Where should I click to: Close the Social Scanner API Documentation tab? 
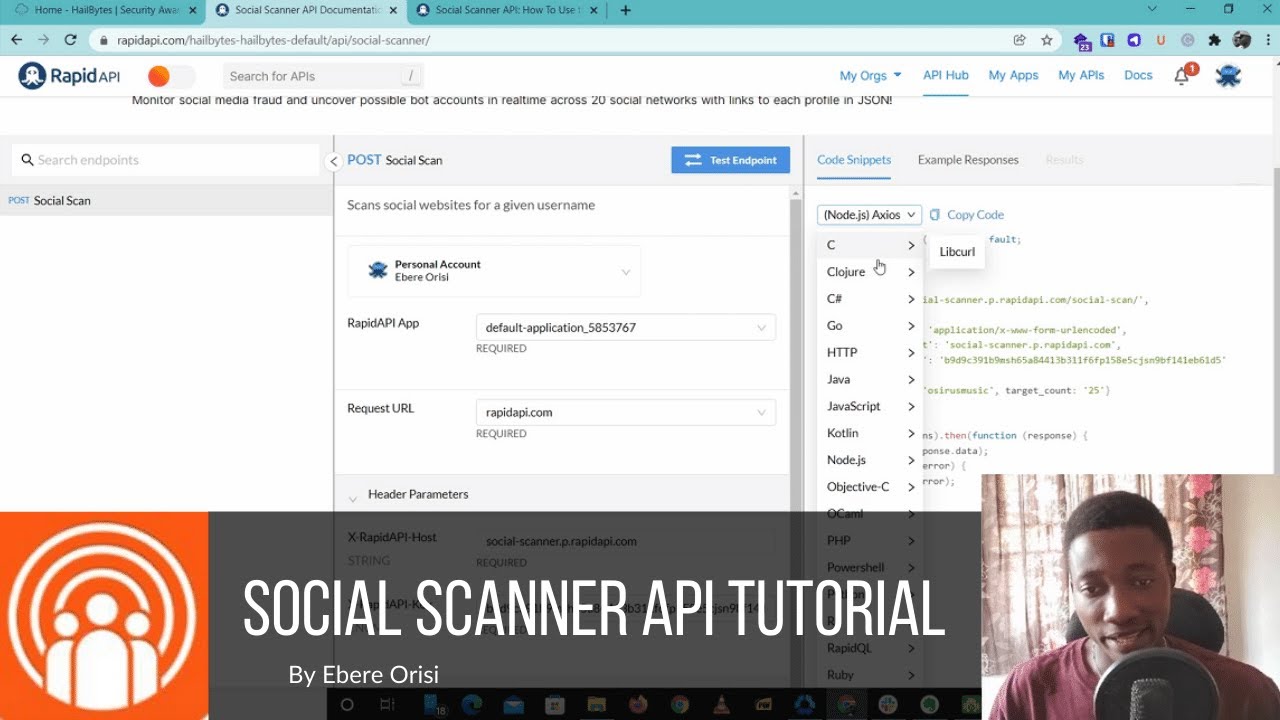tap(393, 10)
